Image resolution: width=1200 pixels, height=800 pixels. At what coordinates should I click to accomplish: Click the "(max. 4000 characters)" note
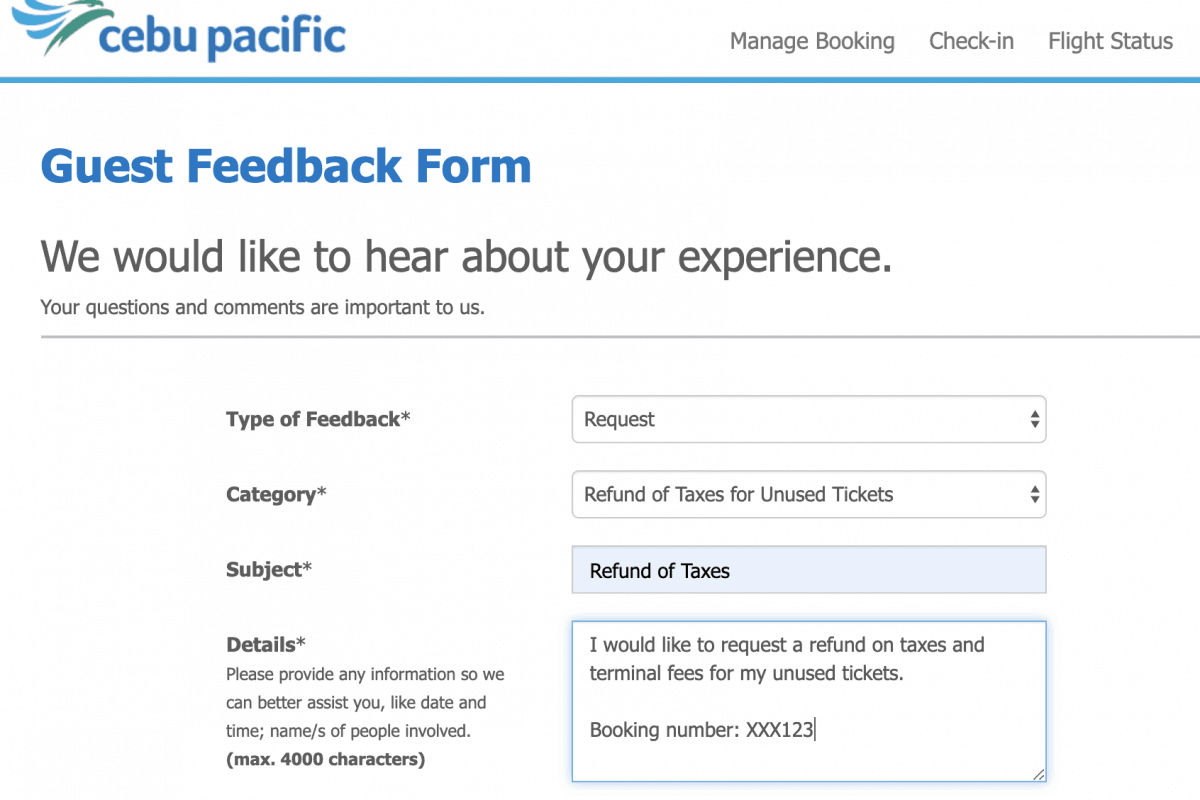325,760
